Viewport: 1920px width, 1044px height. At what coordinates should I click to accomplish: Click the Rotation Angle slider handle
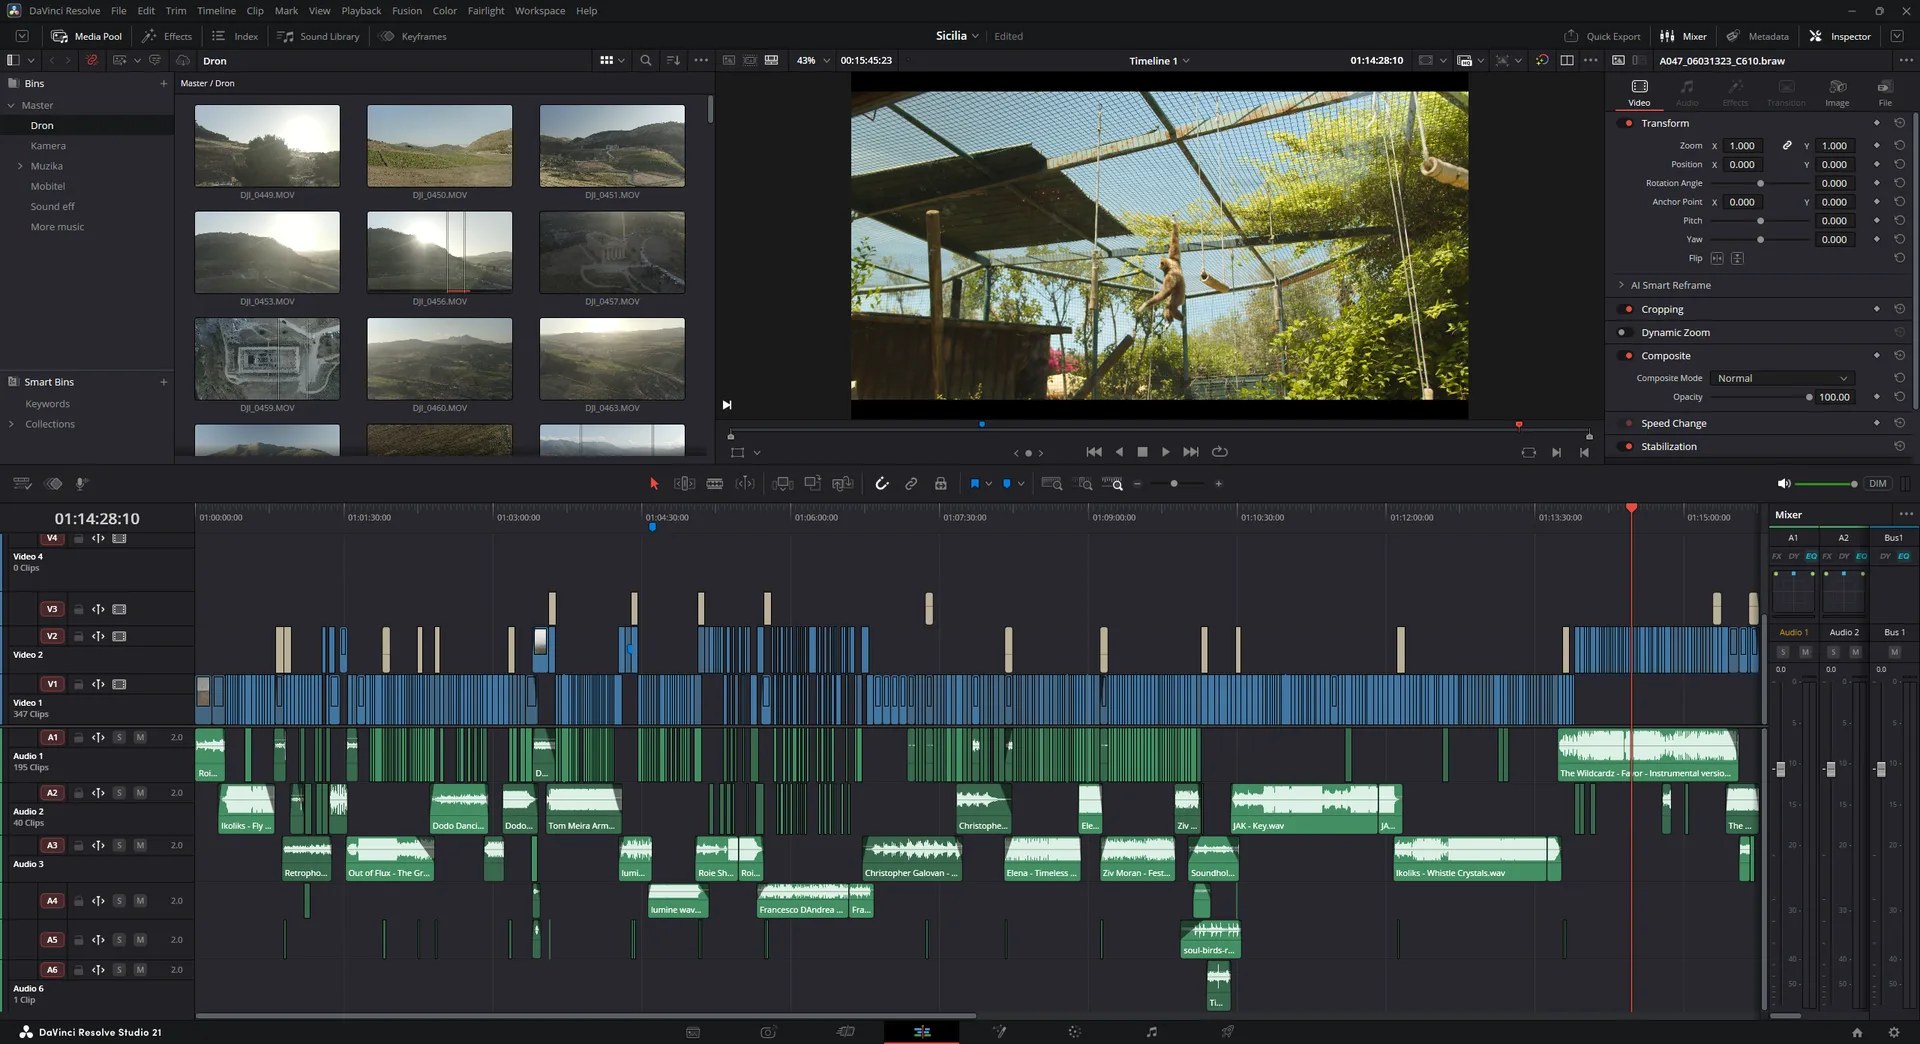pos(1761,184)
